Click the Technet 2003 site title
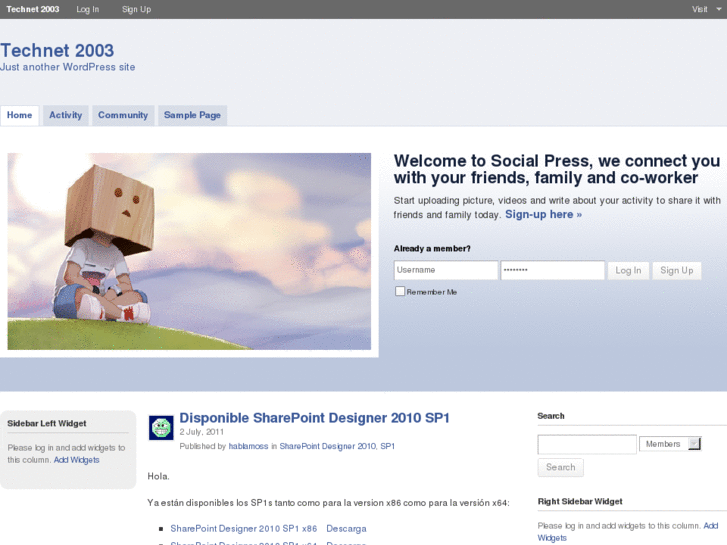727x545 pixels. (57, 51)
